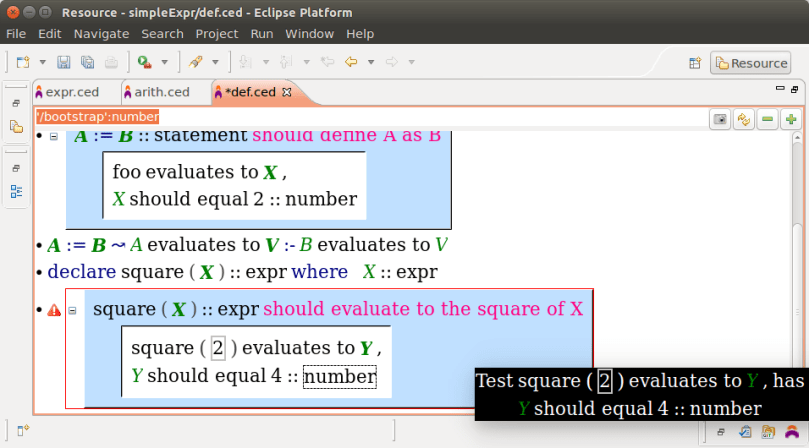Click the green minus zoom-out icon
Image resolution: width=809 pixels, height=448 pixels.
pyautogui.click(x=768, y=119)
